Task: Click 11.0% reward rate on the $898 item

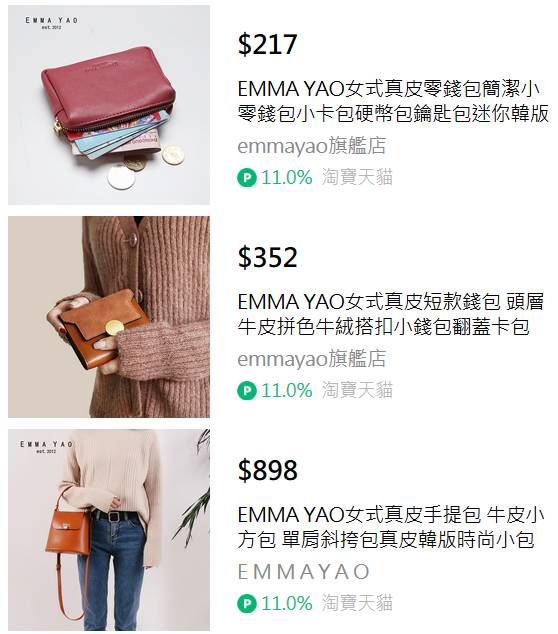Action: pos(287,604)
